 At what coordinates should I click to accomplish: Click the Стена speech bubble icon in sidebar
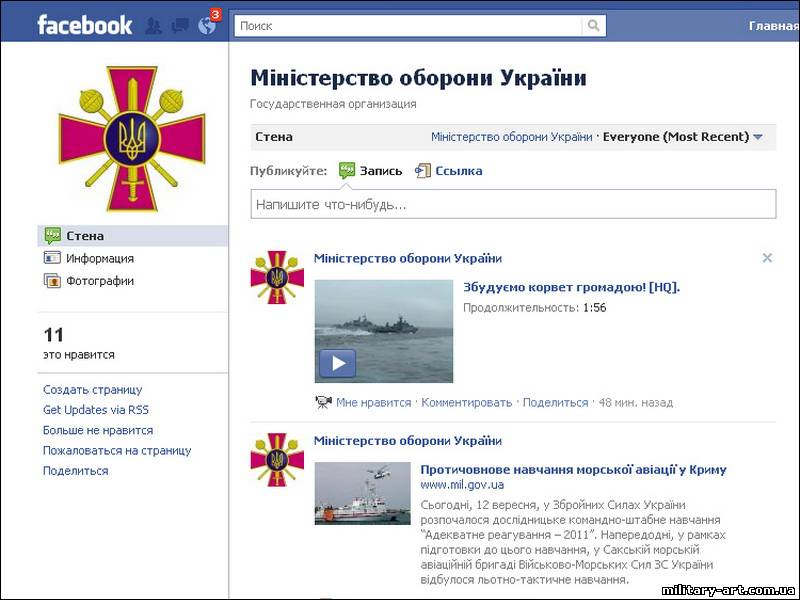pyautogui.click(x=52, y=236)
